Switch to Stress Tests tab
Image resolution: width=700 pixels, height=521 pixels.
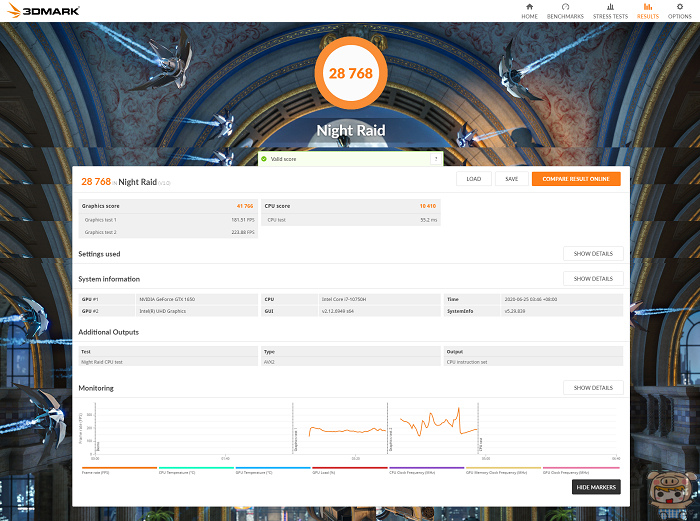point(610,11)
